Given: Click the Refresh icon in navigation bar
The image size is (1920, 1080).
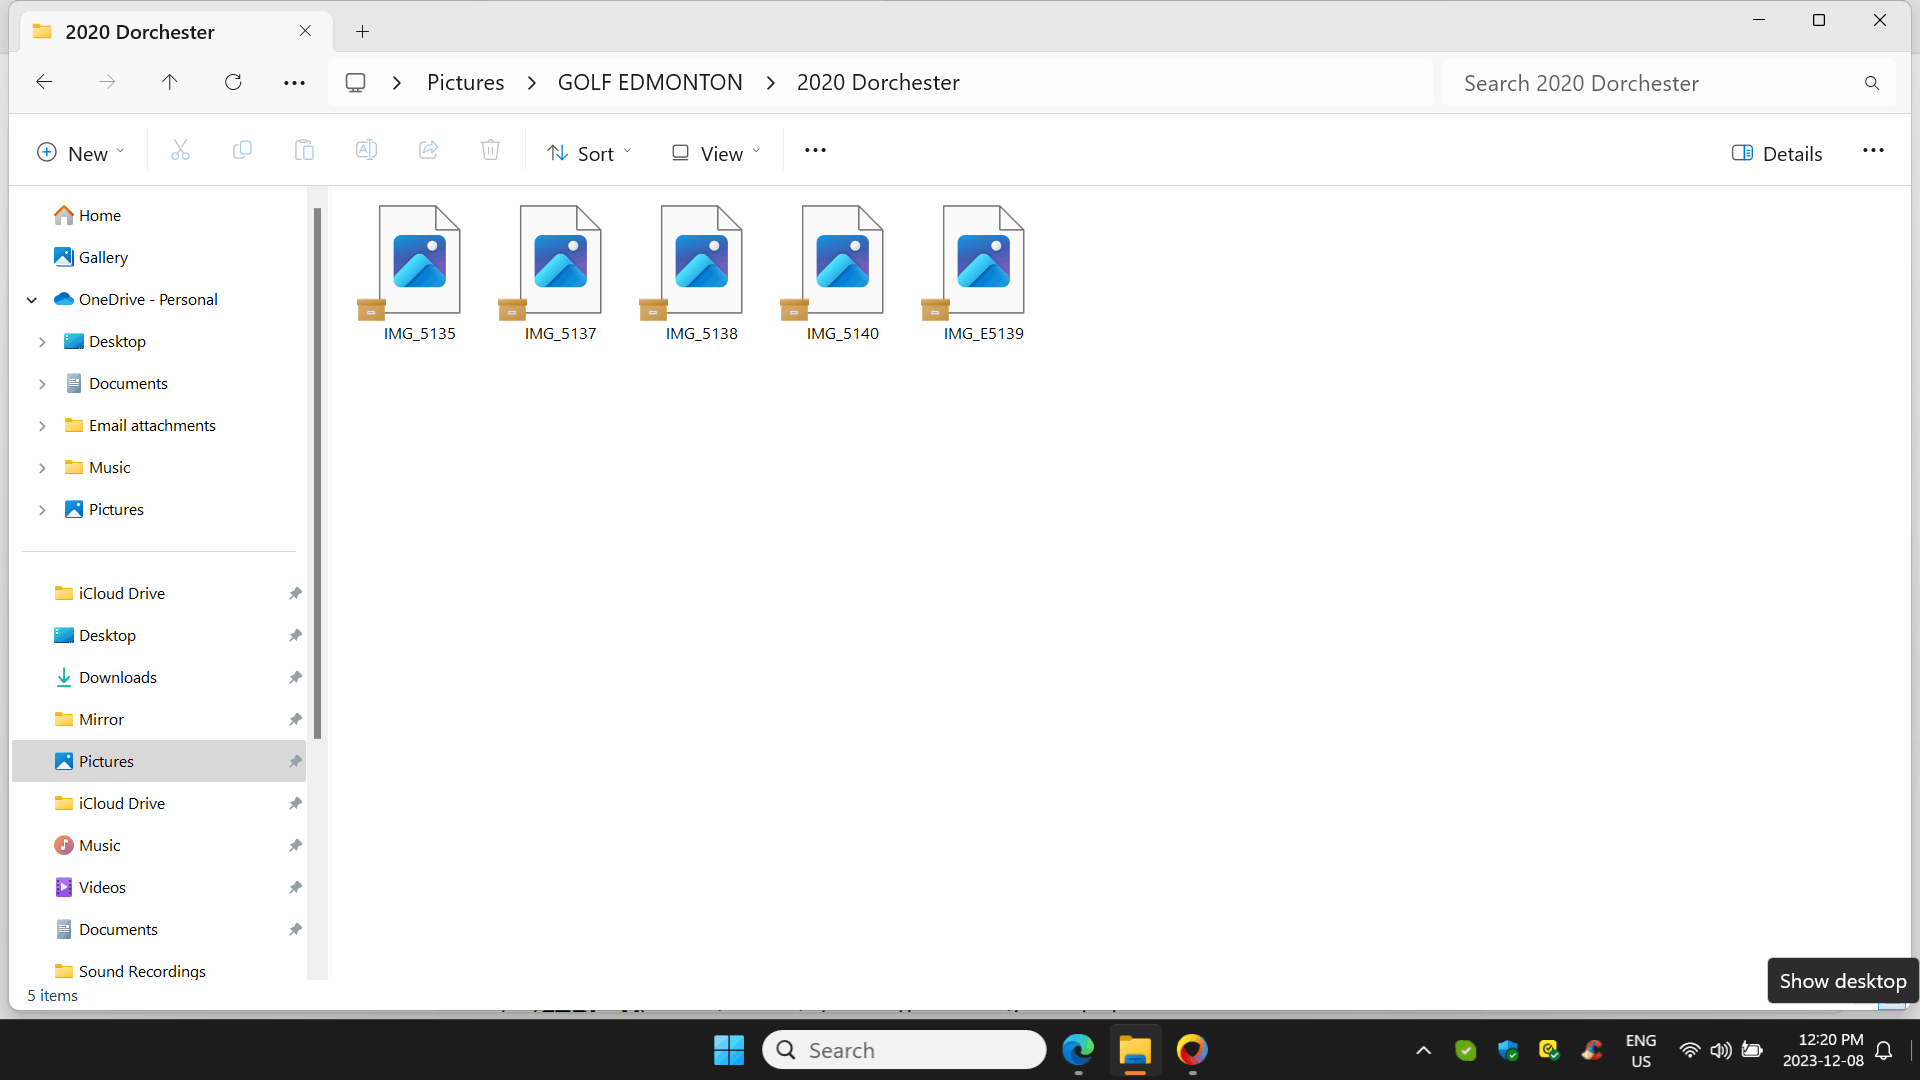Looking at the screenshot, I should click(x=233, y=82).
